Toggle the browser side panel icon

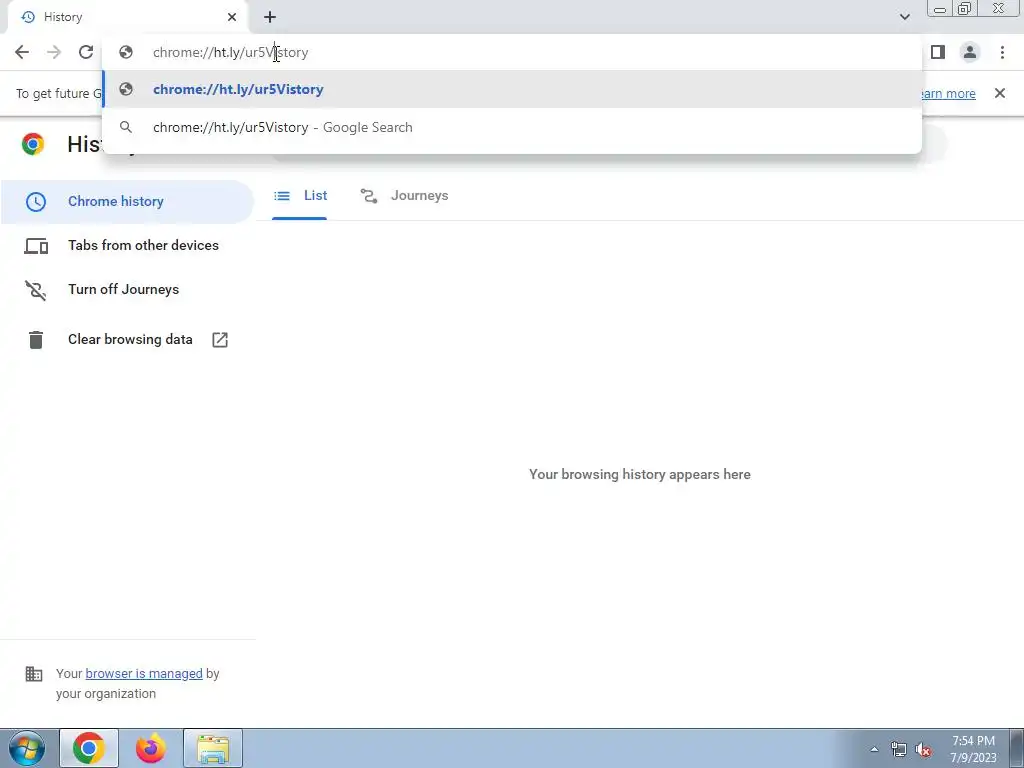[938, 52]
